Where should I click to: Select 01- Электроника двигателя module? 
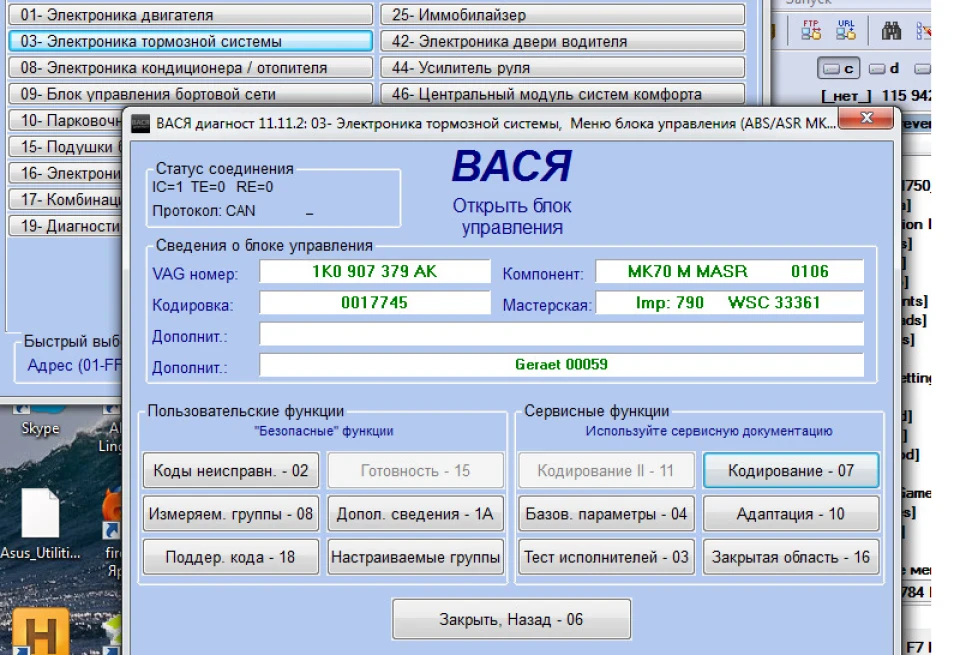190,15
